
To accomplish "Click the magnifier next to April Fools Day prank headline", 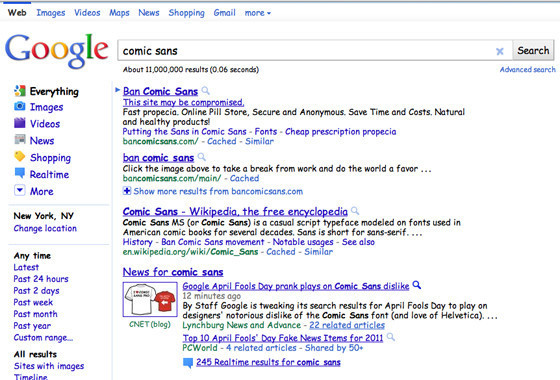I will [x=417, y=285].
